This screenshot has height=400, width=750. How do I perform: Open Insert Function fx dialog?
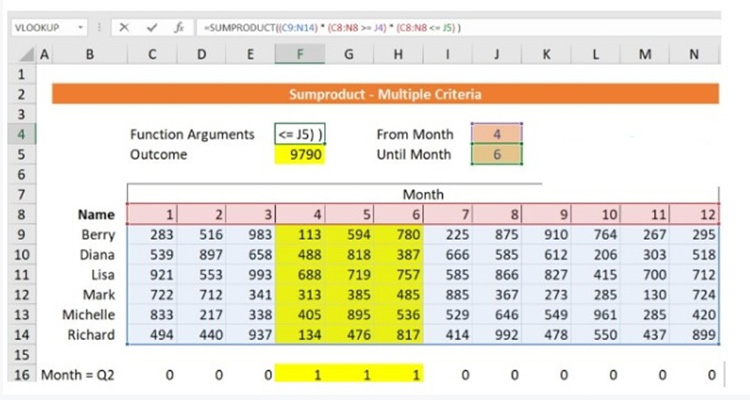pos(179,28)
